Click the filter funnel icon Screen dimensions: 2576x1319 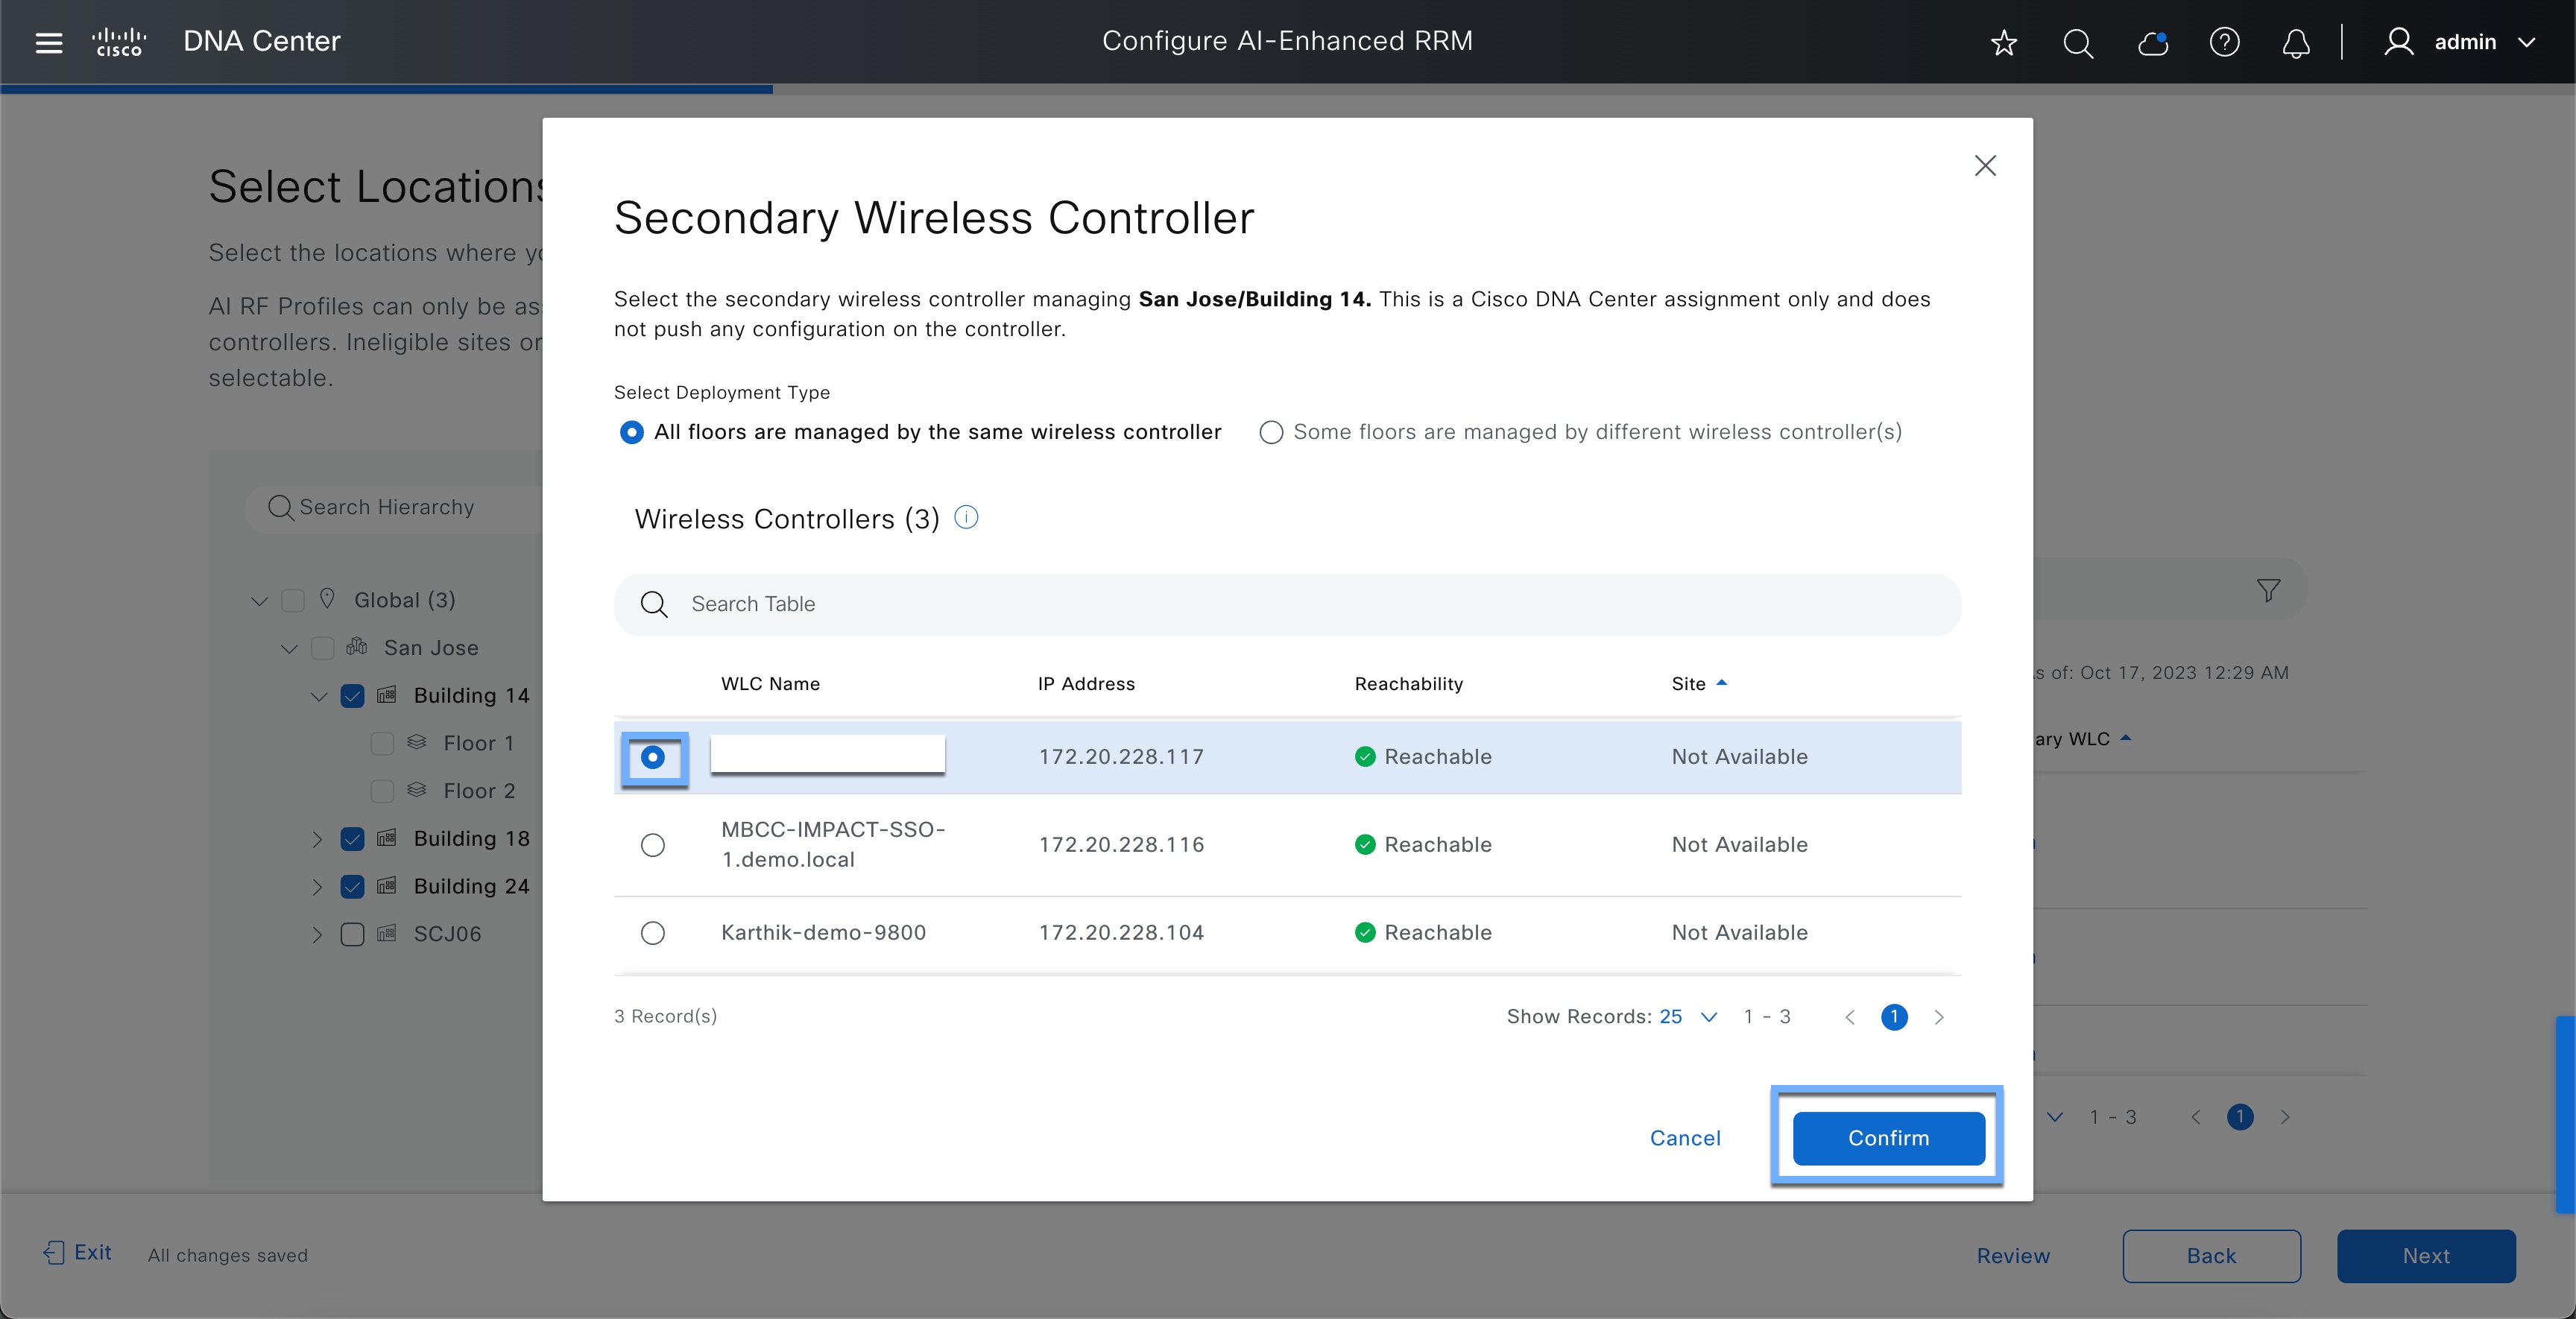click(2268, 590)
